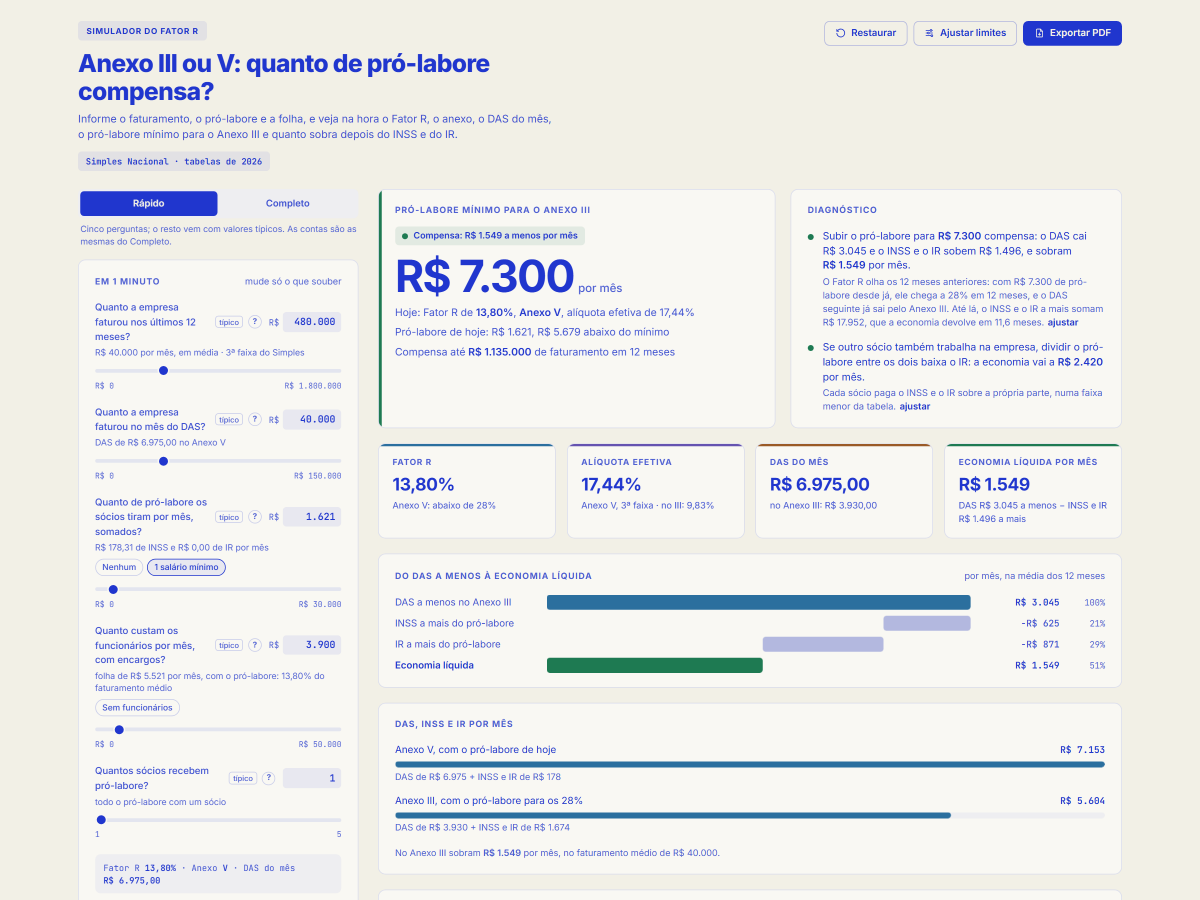Click the employee cost slider handle
The height and width of the screenshot is (900, 1200).
tap(118, 729)
